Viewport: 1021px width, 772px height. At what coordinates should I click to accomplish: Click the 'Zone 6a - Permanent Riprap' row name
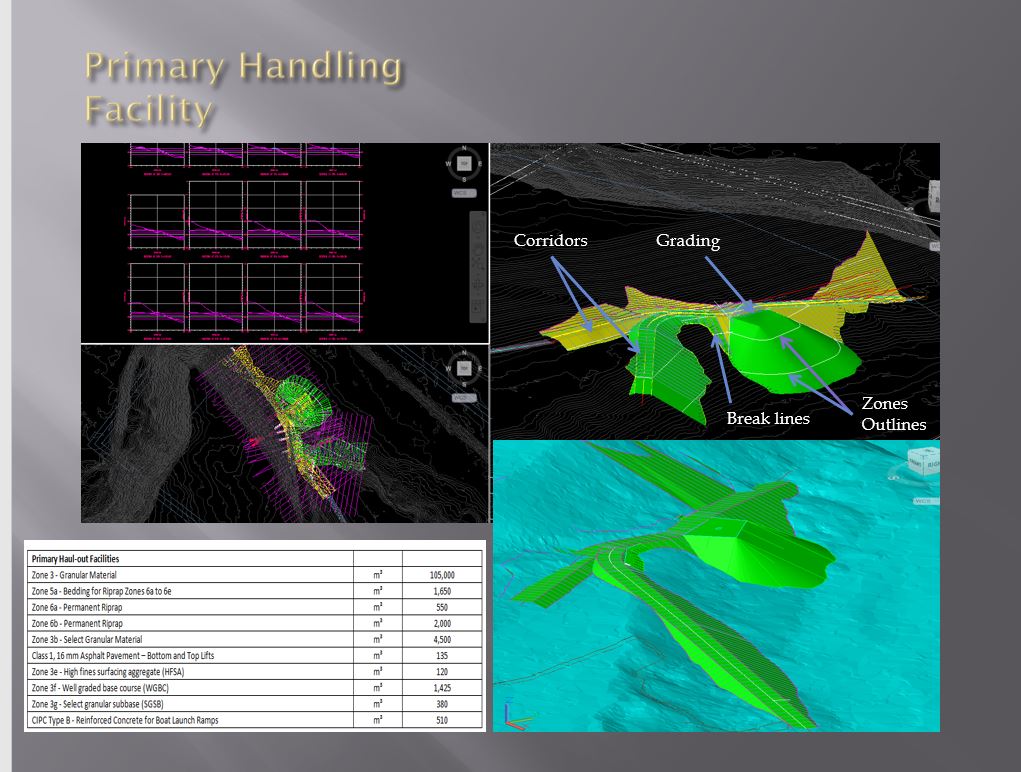tap(77, 607)
